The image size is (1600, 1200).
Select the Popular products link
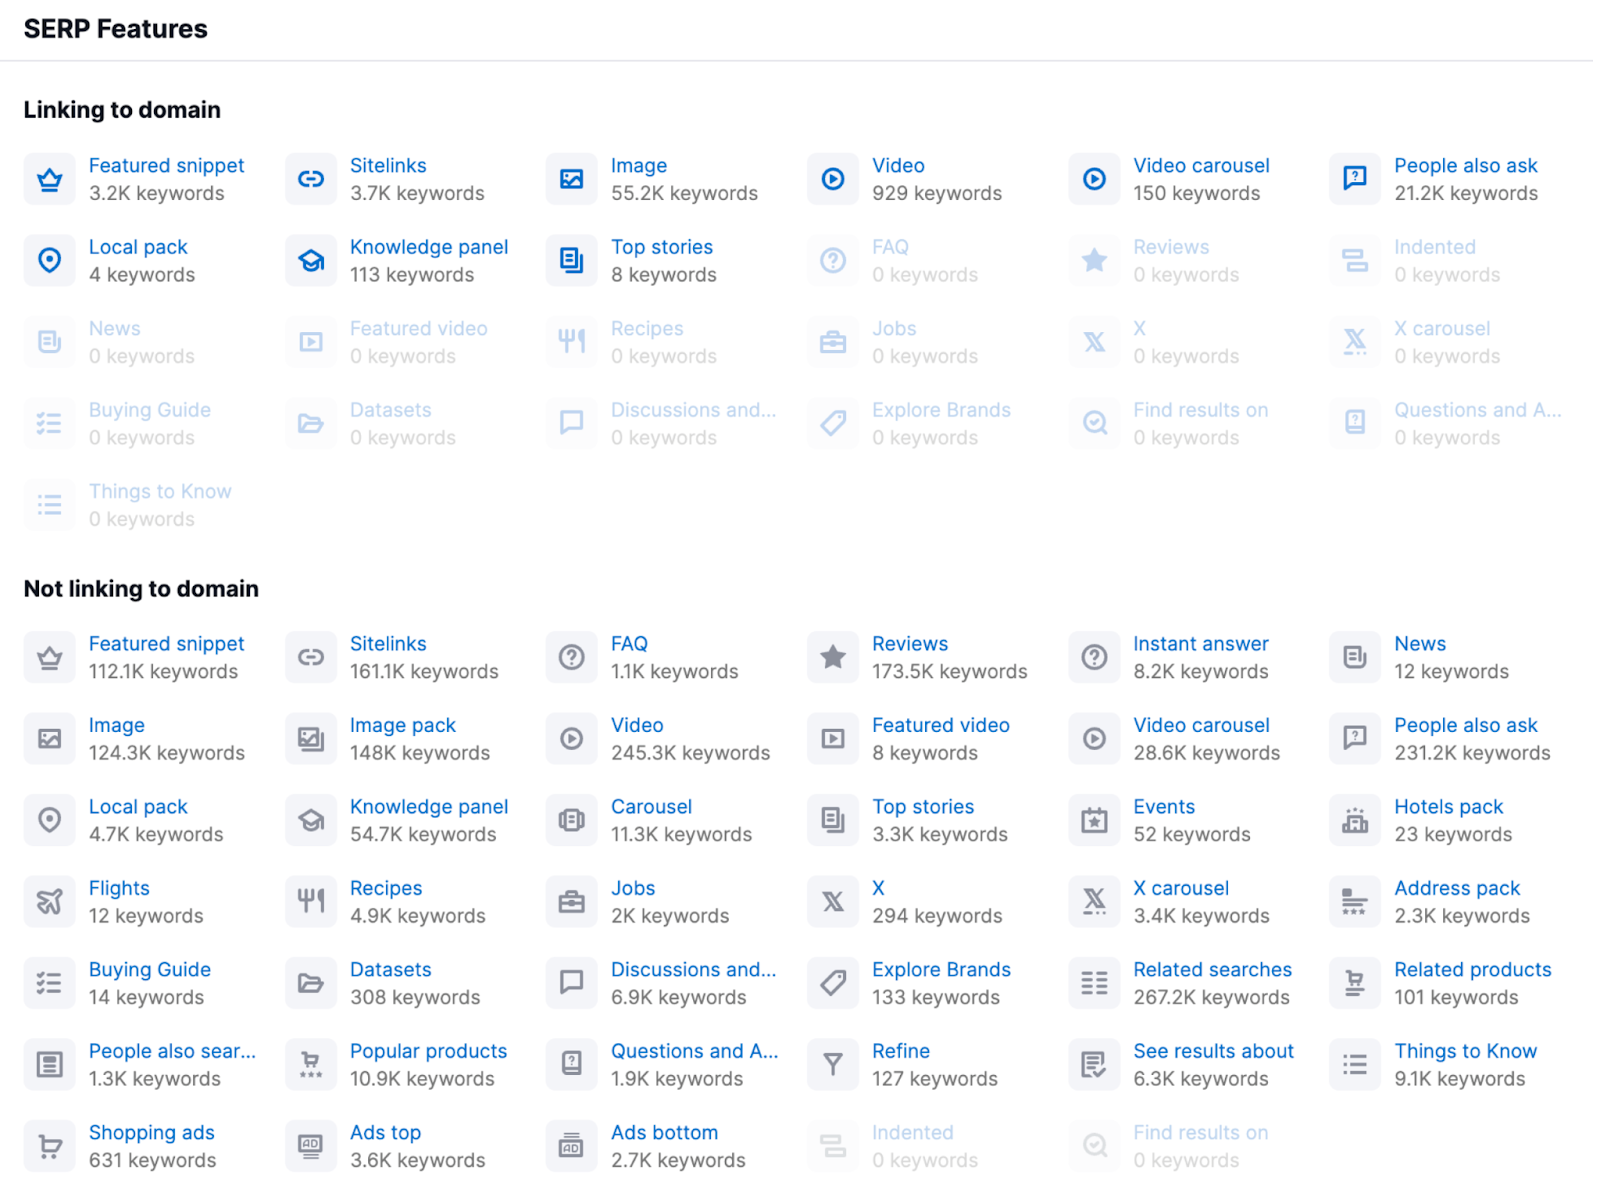pos(428,1051)
